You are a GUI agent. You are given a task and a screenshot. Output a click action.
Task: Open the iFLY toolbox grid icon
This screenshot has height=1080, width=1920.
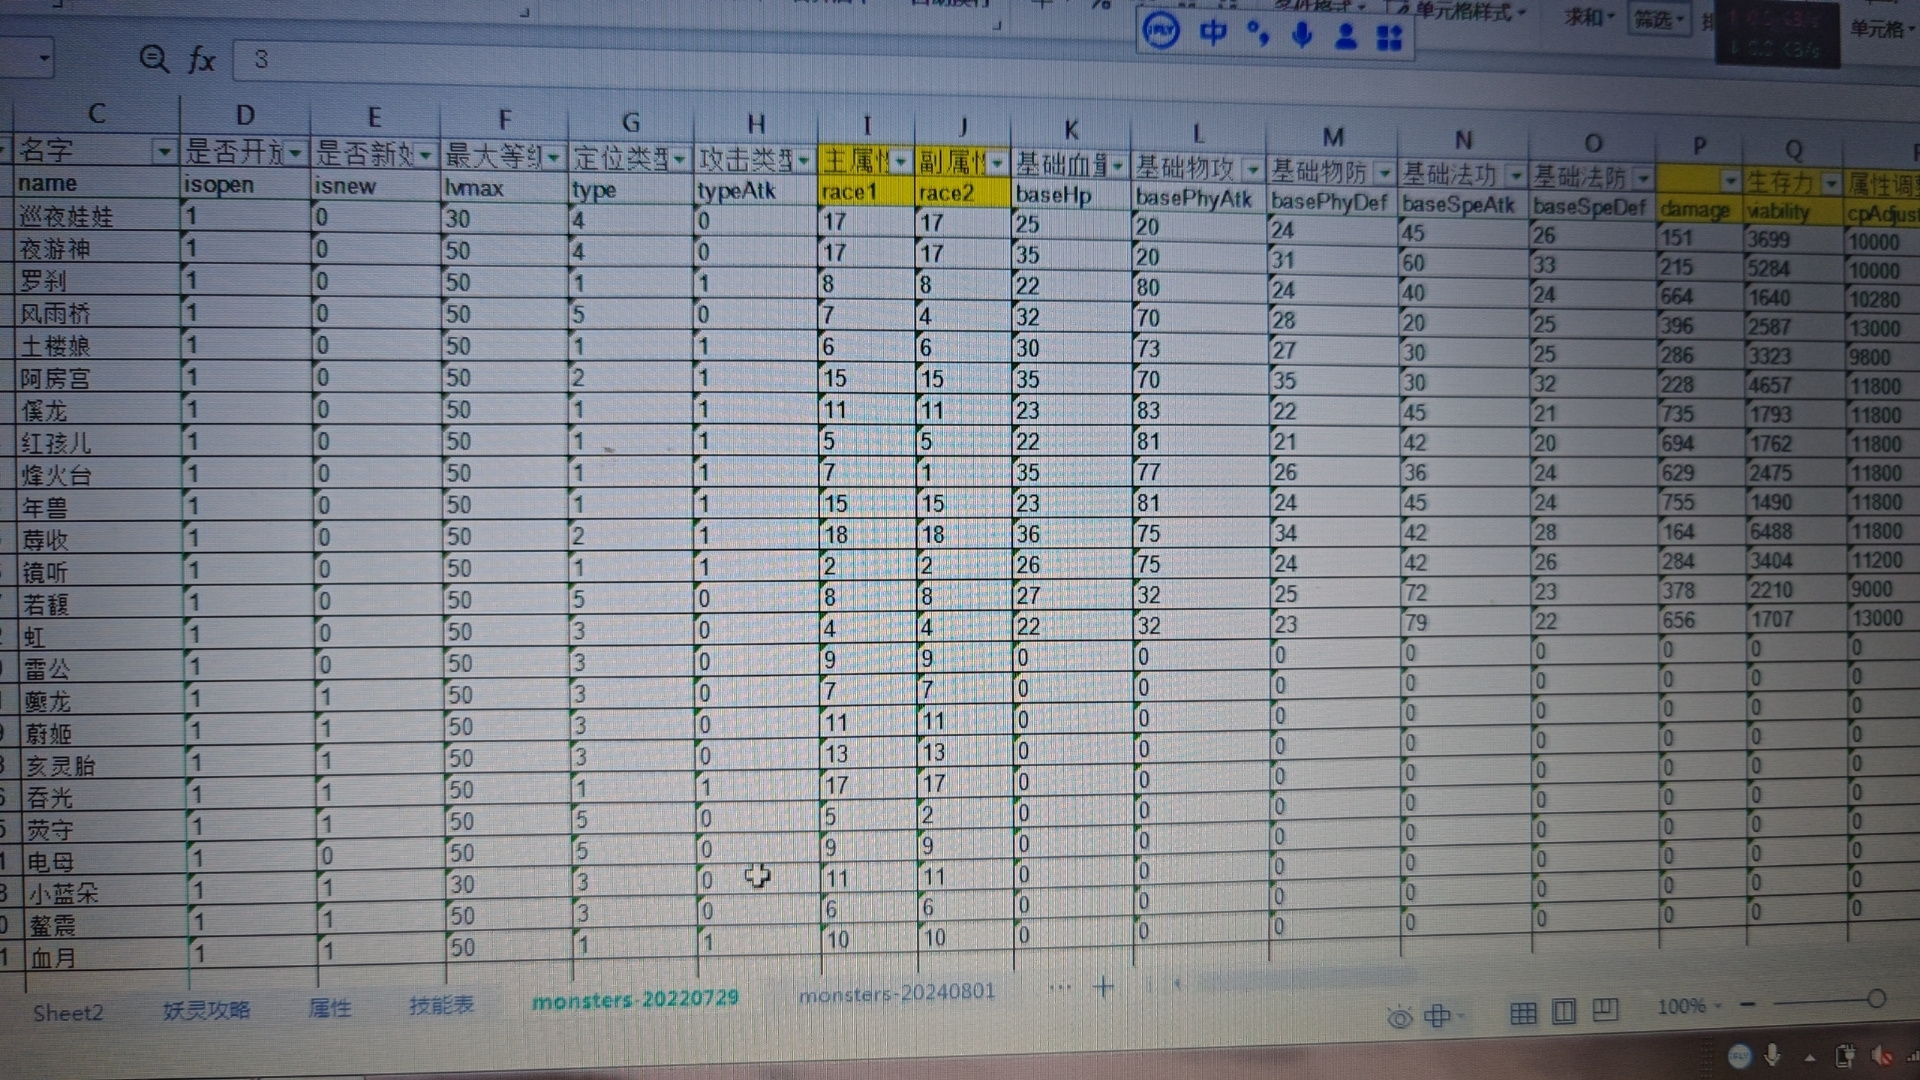pyautogui.click(x=1389, y=38)
